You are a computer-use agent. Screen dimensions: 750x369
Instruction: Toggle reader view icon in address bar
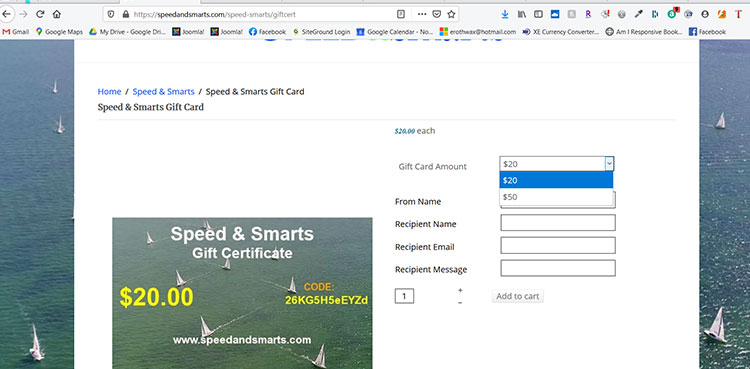(x=401, y=14)
